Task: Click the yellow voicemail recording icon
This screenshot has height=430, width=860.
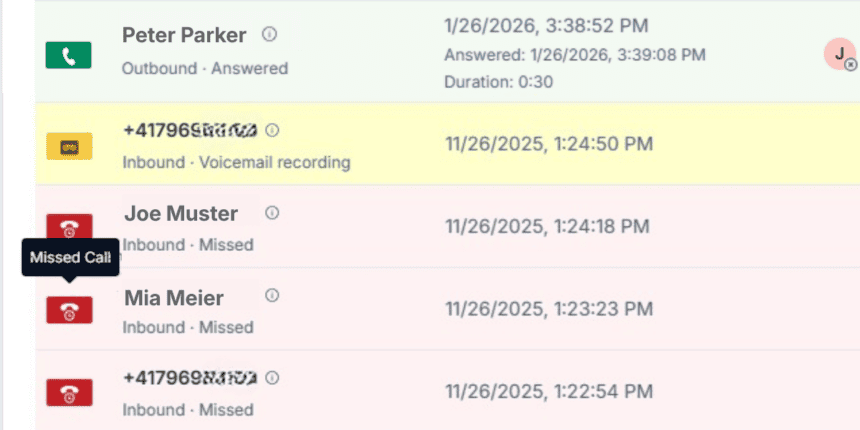Action: pos(69,146)
